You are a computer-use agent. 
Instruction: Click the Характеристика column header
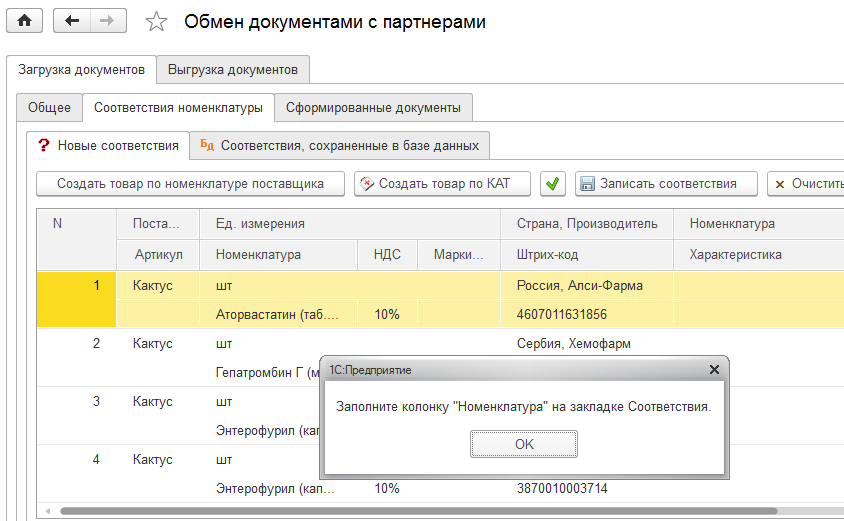pyautogui.click(x=758, y=254)
